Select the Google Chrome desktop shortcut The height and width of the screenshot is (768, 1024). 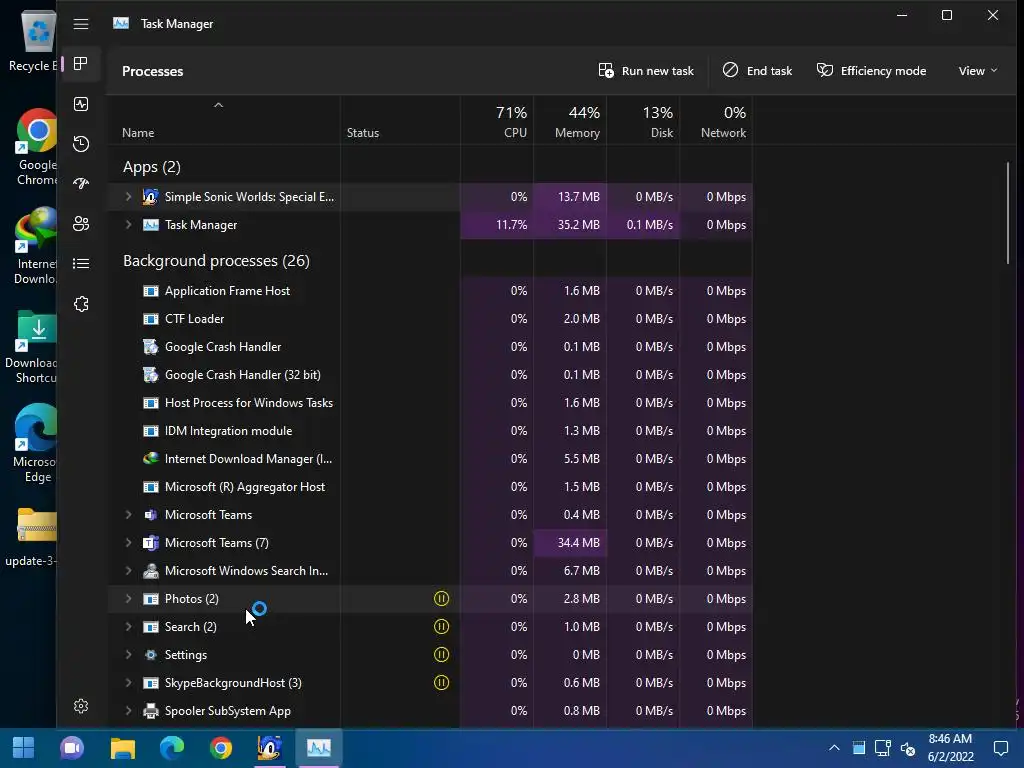pyautogui.click(x=35, y=148)
